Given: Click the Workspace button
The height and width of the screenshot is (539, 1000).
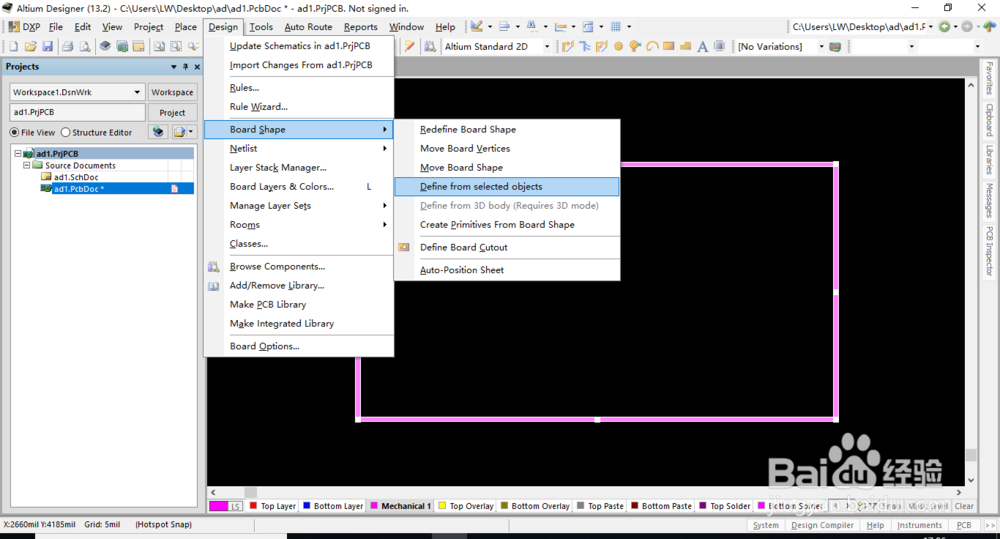Looking at the screenshot, I should tap(172, 92).
